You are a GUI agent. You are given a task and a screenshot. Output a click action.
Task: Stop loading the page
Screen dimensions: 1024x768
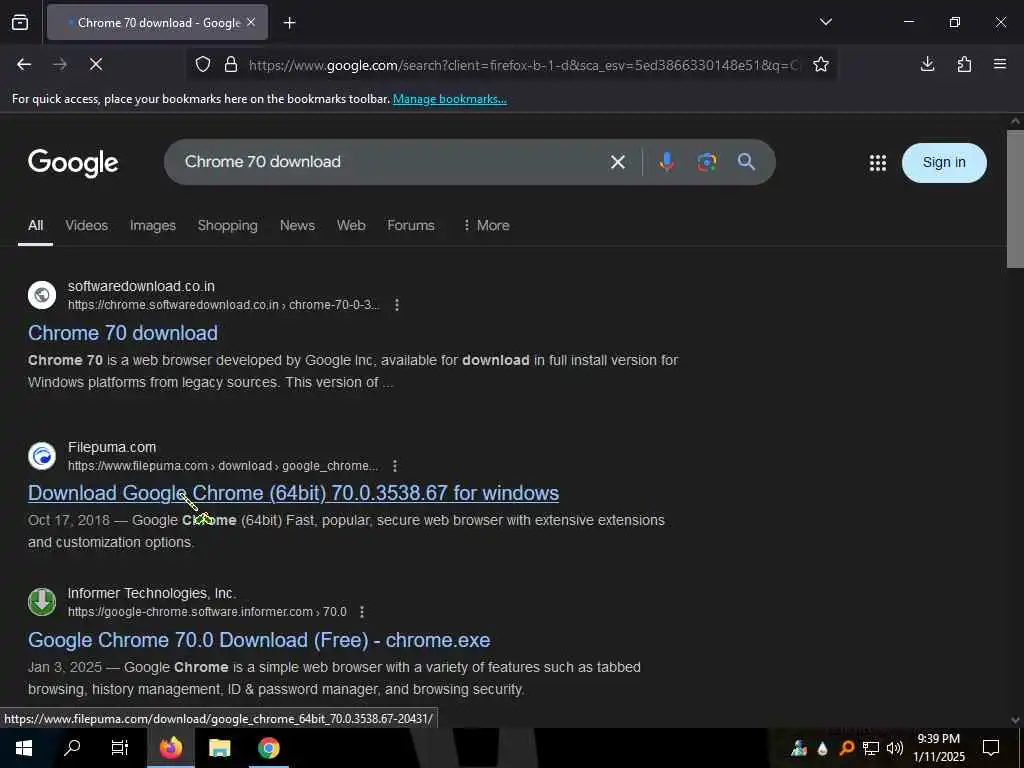(95, 64)
